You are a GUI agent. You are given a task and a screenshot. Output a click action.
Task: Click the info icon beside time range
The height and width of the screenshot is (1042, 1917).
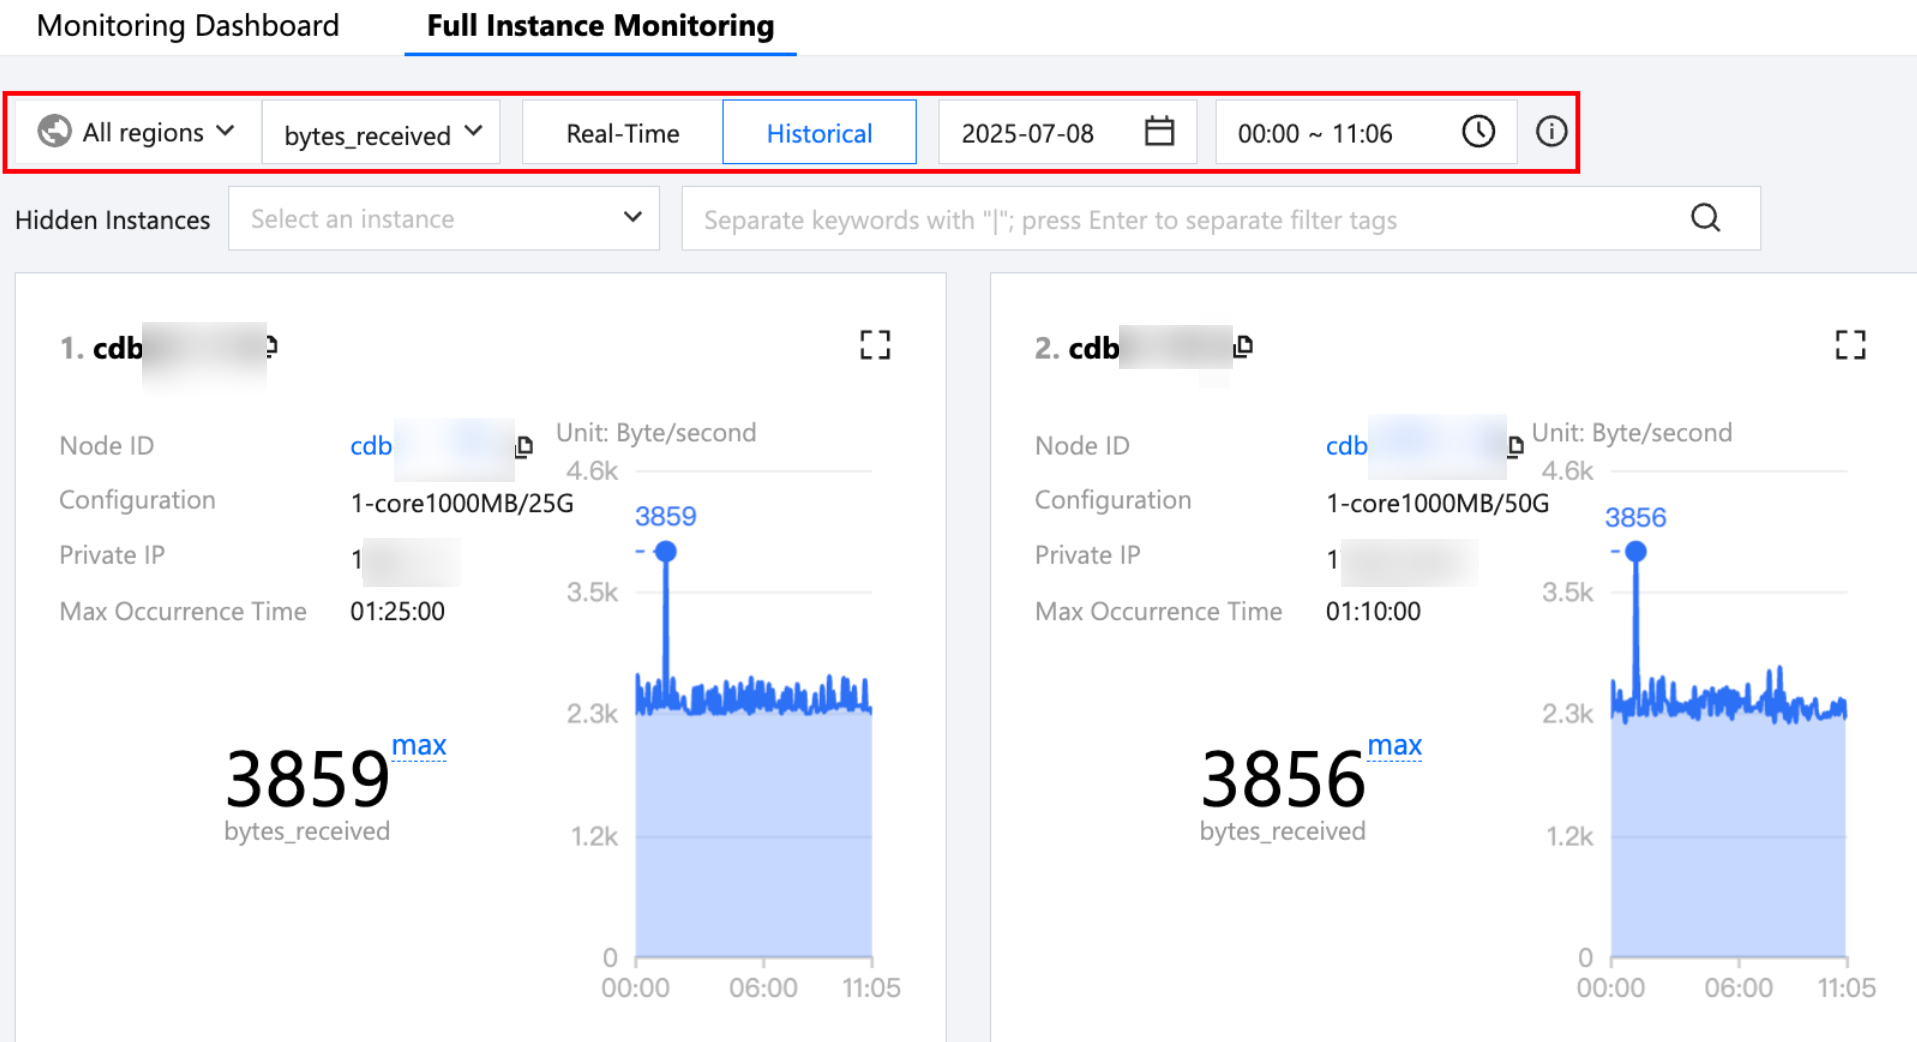click(x=1550, y=132)
